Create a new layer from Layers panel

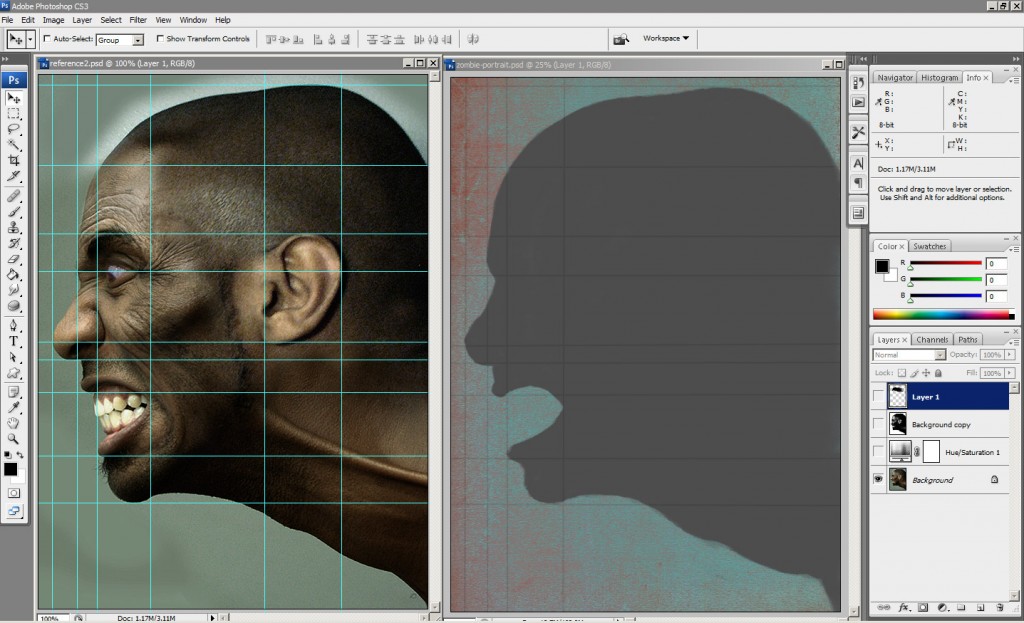point(980,607)
